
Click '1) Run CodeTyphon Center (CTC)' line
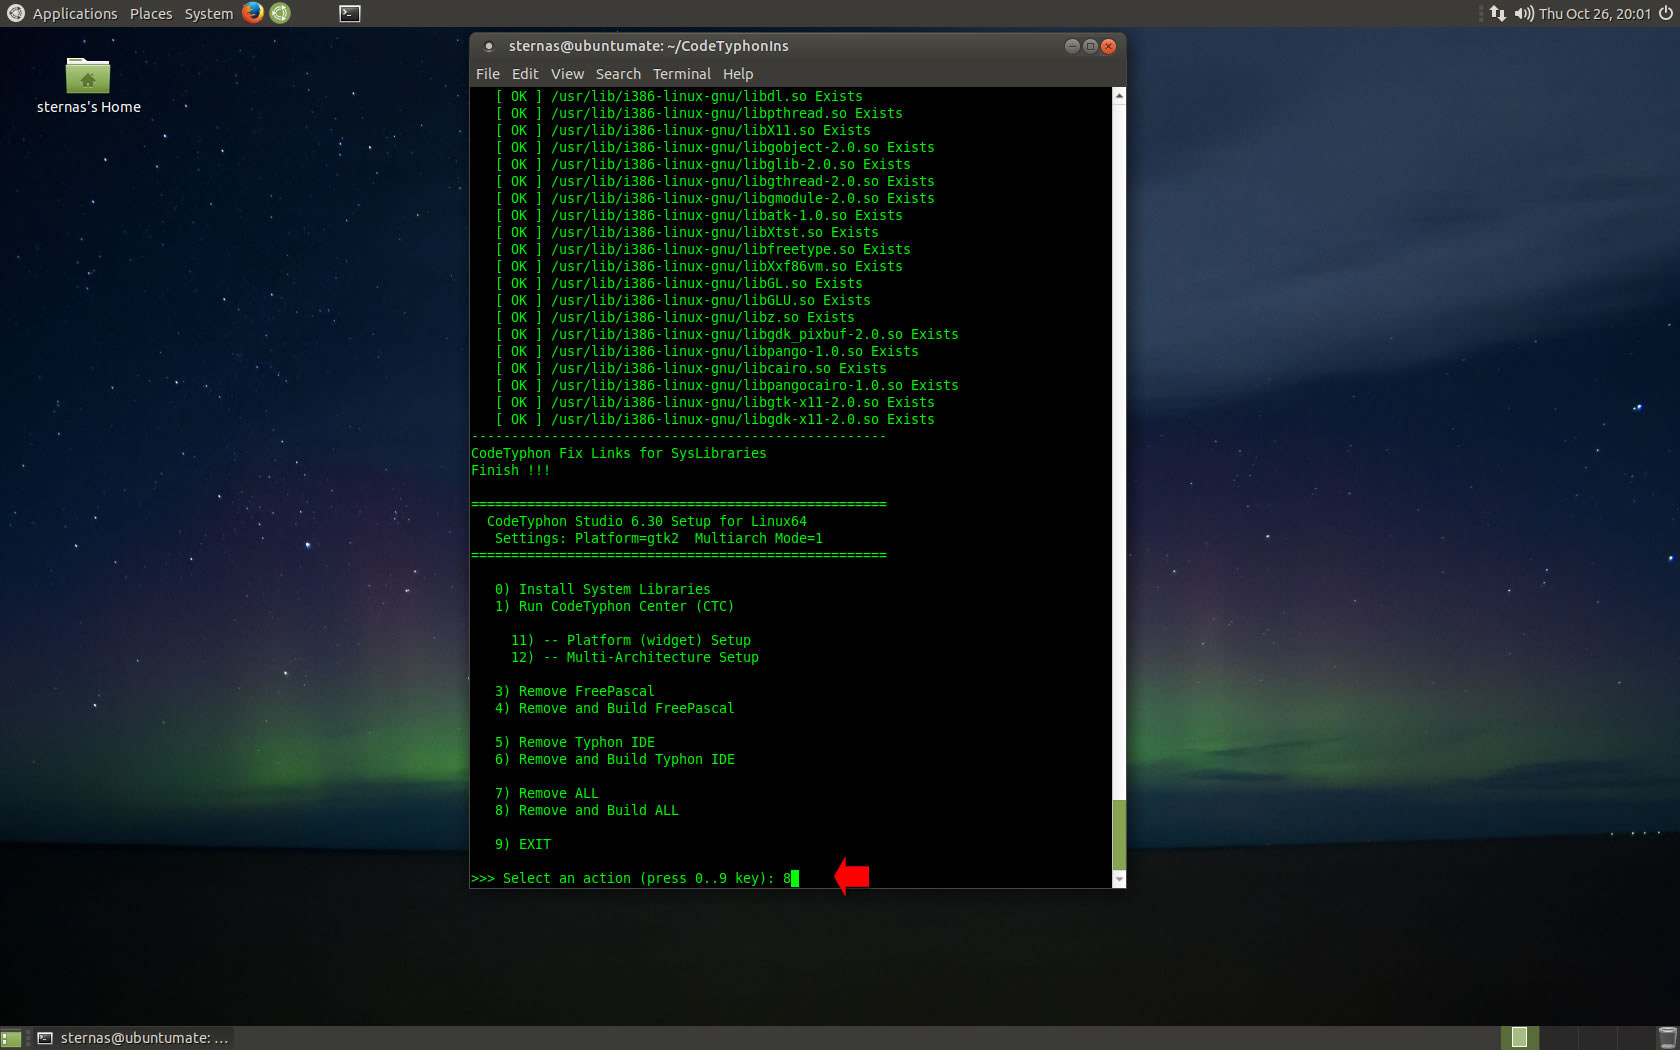click(x=615, y=606)
